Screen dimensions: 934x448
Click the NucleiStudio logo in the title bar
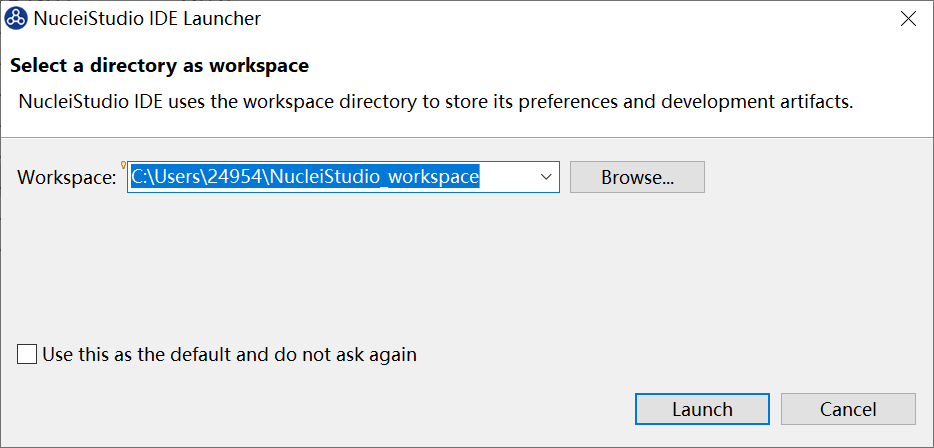coord(16,18)
